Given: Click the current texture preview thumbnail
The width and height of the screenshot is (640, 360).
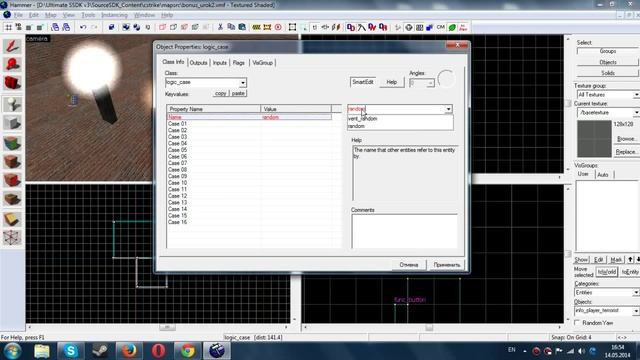Looking at the screenshot, I should coord(594,139).
